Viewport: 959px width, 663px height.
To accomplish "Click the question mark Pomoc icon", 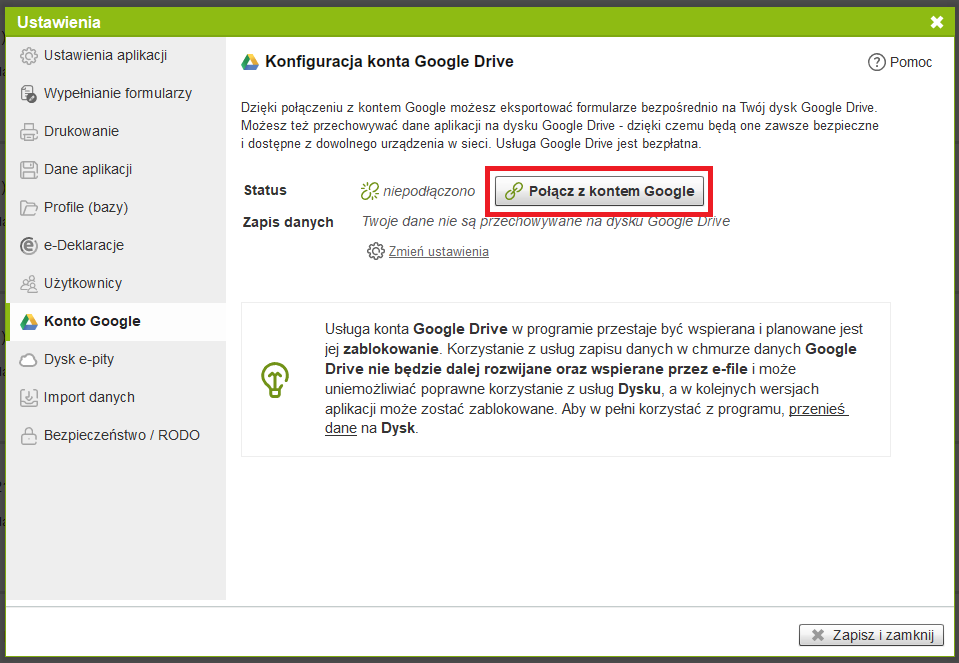I will 876,62.
